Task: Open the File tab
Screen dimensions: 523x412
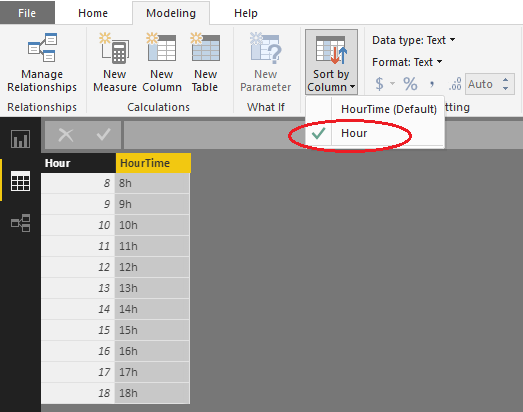Action: click(27, 13)
